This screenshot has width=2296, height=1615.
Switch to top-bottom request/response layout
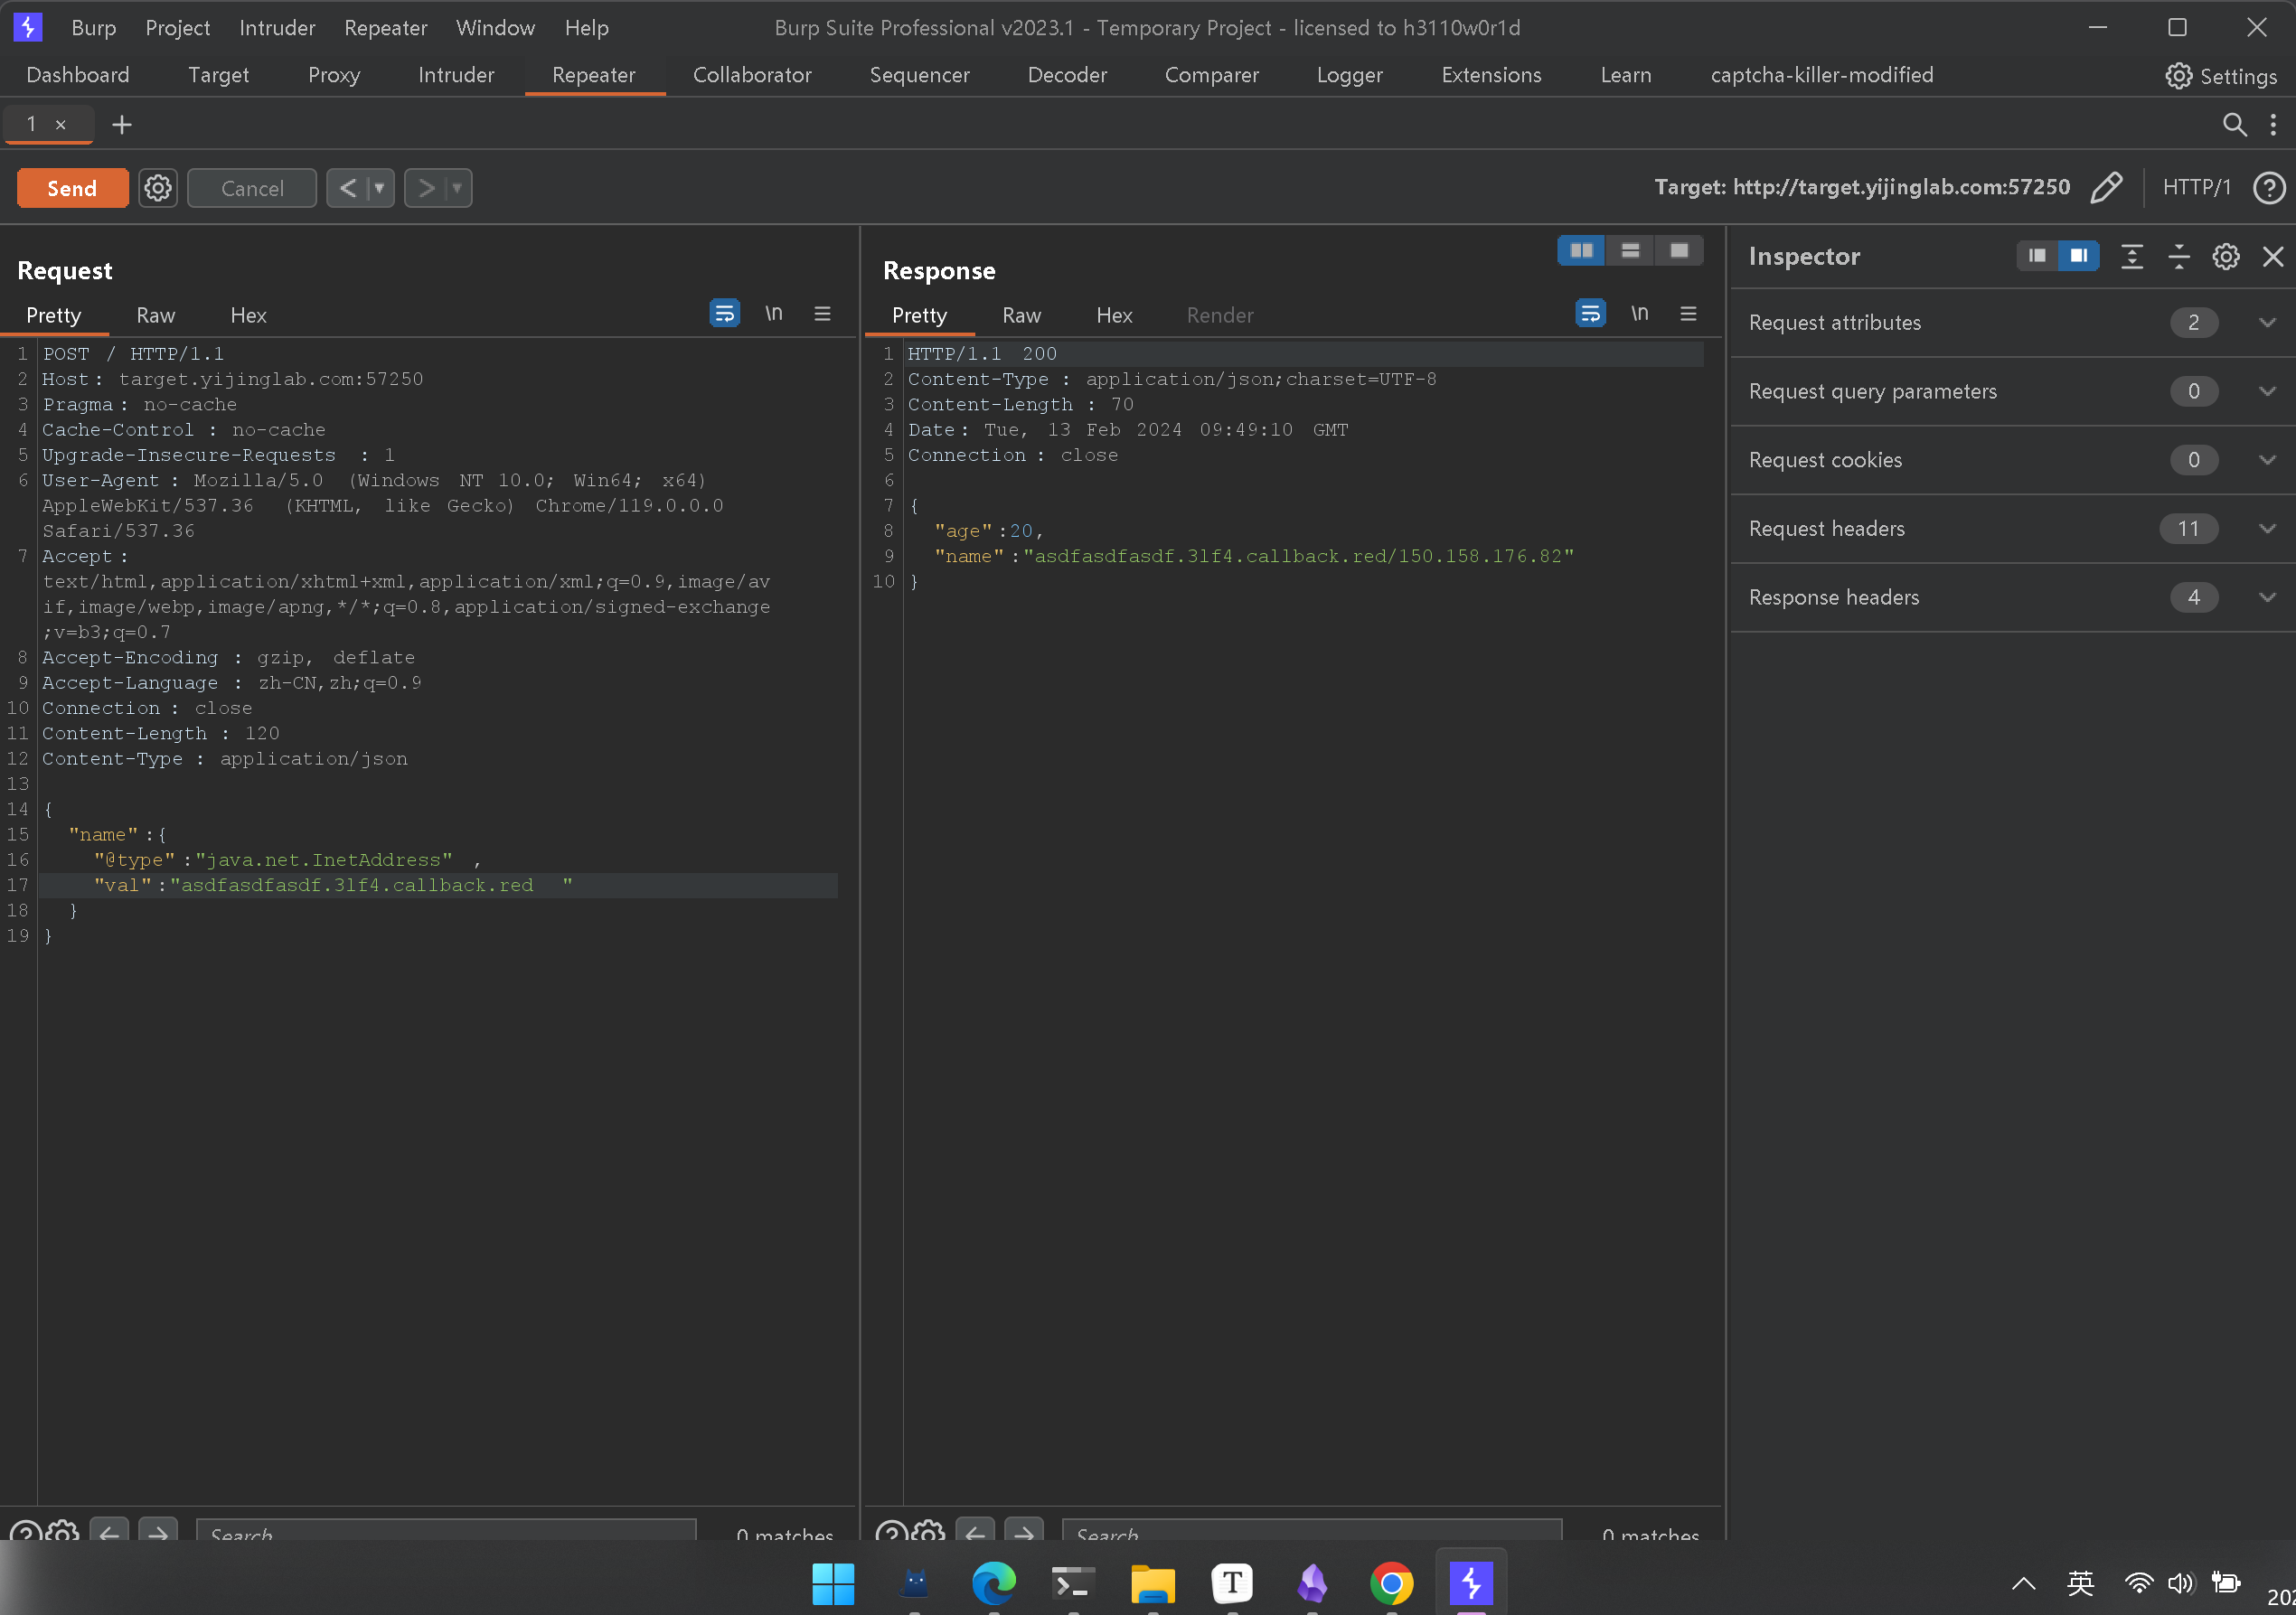click(x=1630, y=250)
